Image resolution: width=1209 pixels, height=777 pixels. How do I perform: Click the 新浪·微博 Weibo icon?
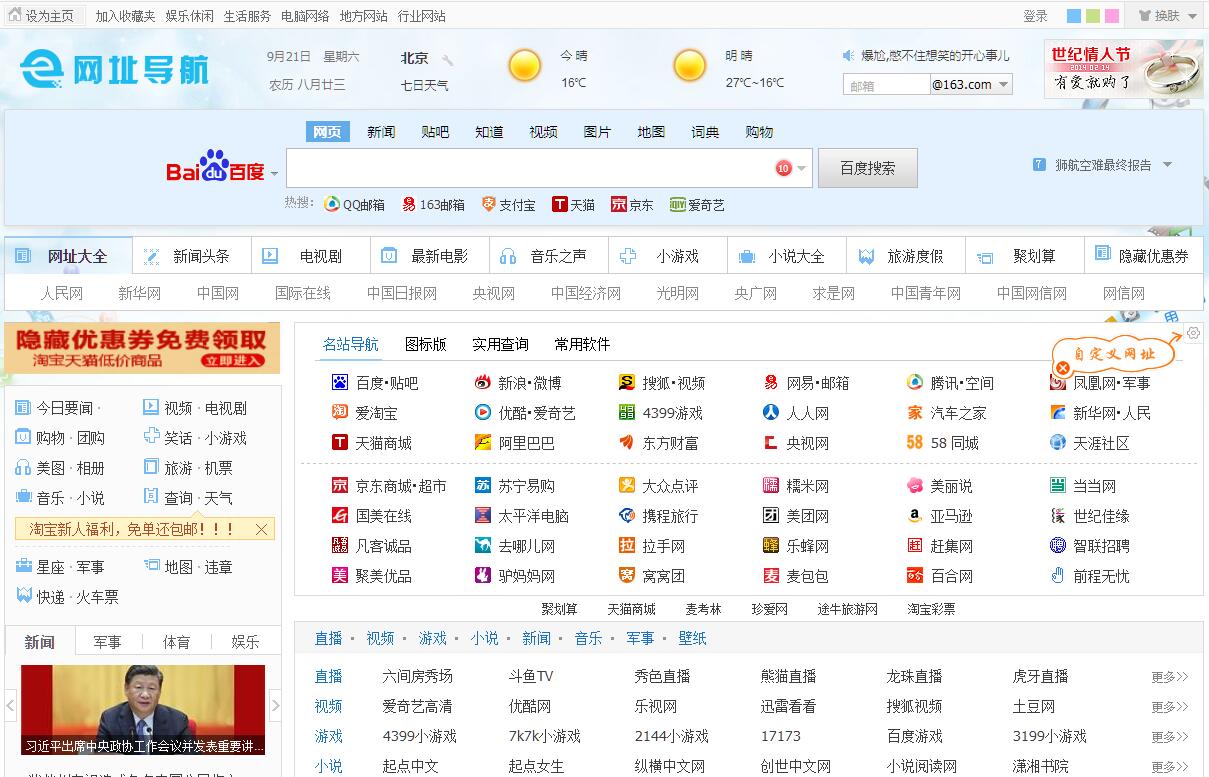point(483,383)
